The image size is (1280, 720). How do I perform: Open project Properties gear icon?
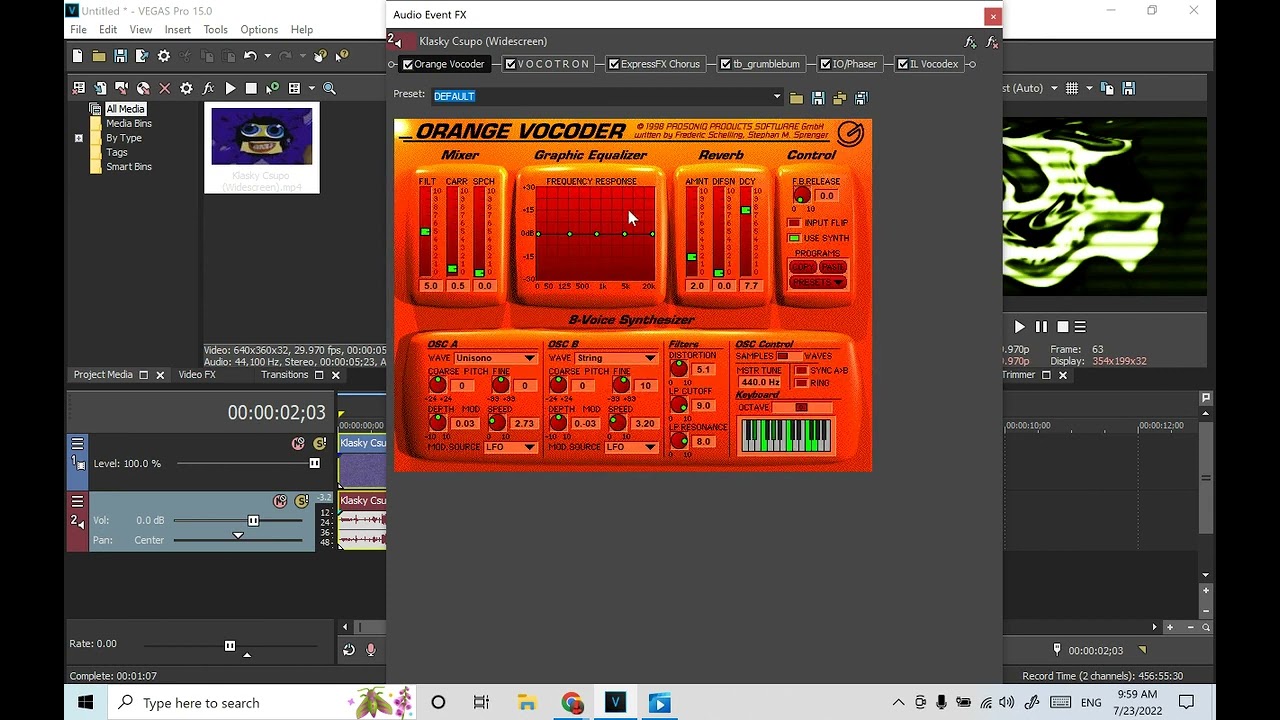click(164, 57)
